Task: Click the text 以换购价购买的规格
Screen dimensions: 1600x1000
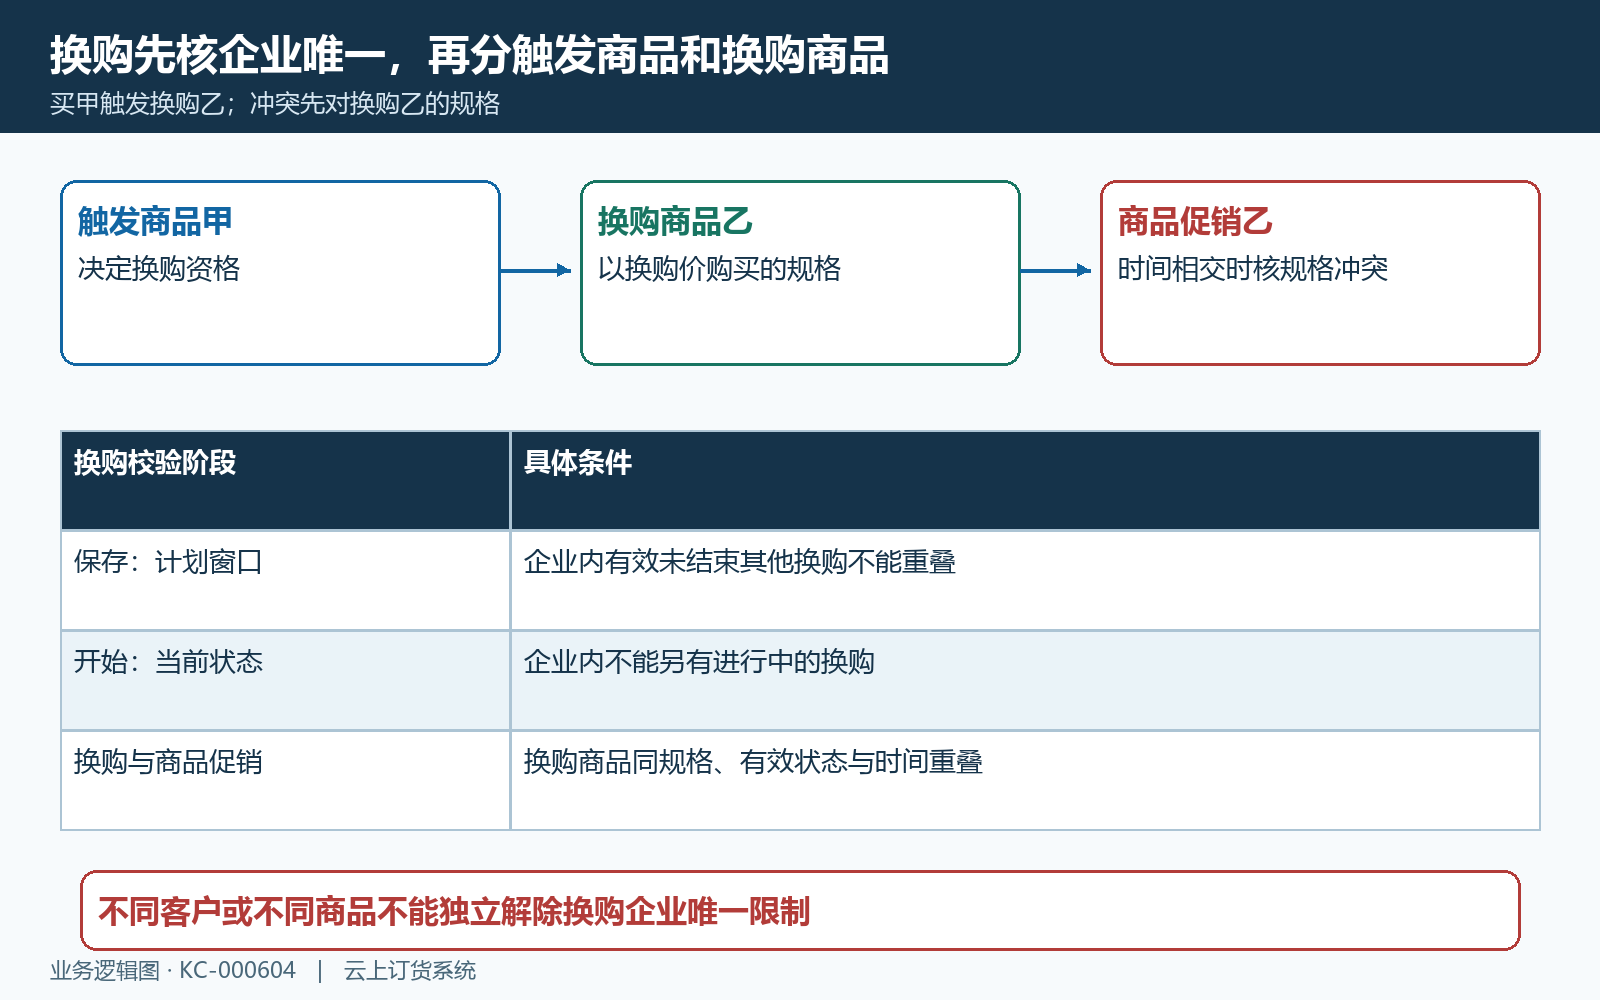Action: 719,269
